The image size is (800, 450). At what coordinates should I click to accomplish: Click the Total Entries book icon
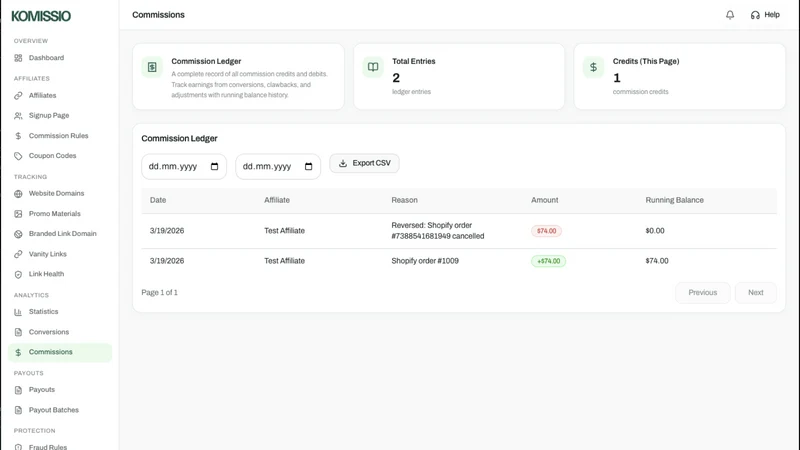point(373,67)
